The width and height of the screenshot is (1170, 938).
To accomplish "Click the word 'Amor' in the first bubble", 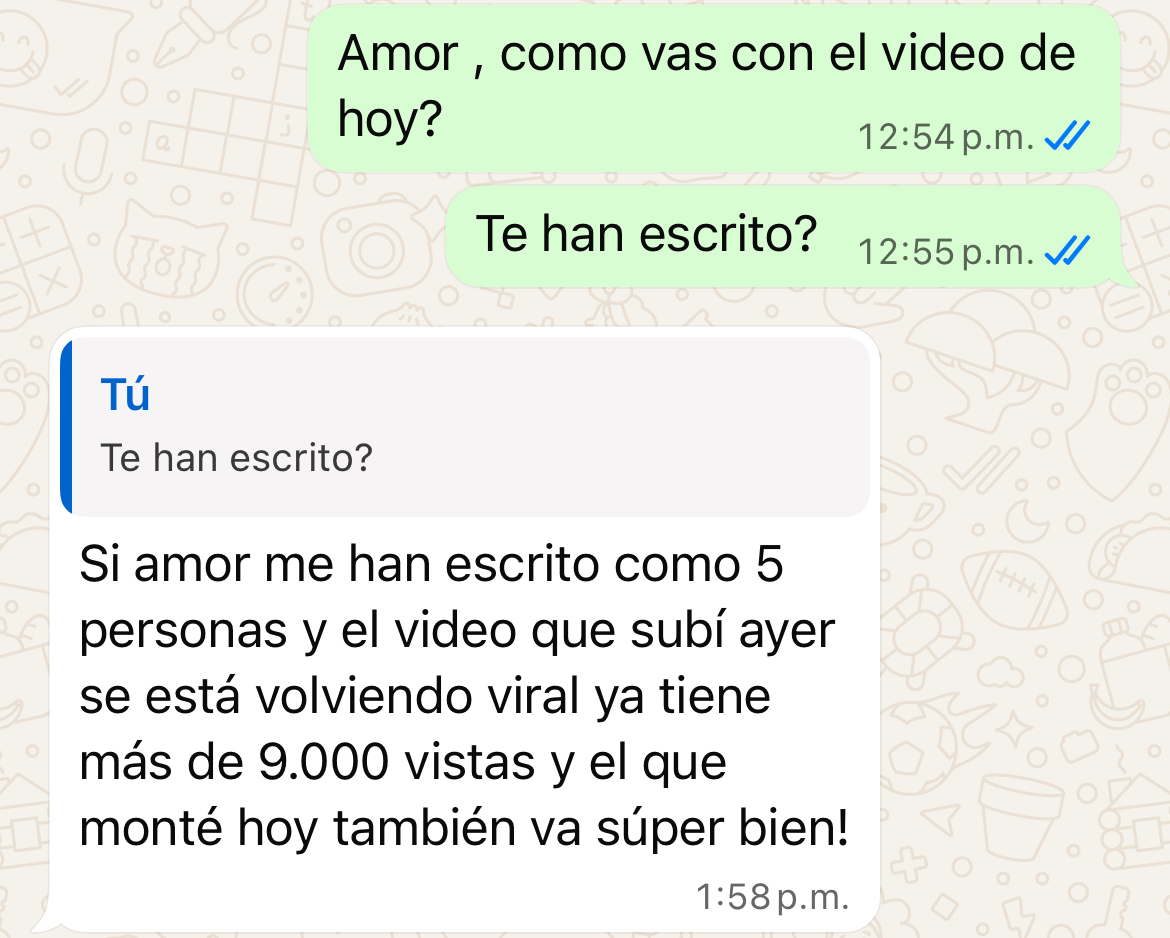I will (398, 54).
